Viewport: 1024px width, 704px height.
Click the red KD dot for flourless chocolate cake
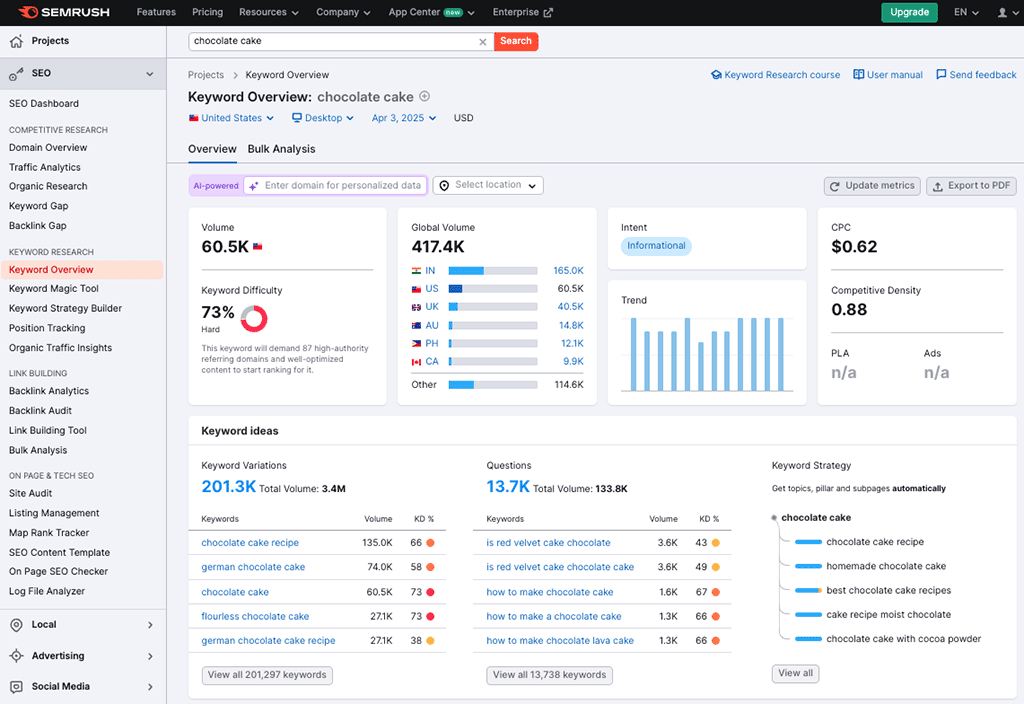point(430,616)
